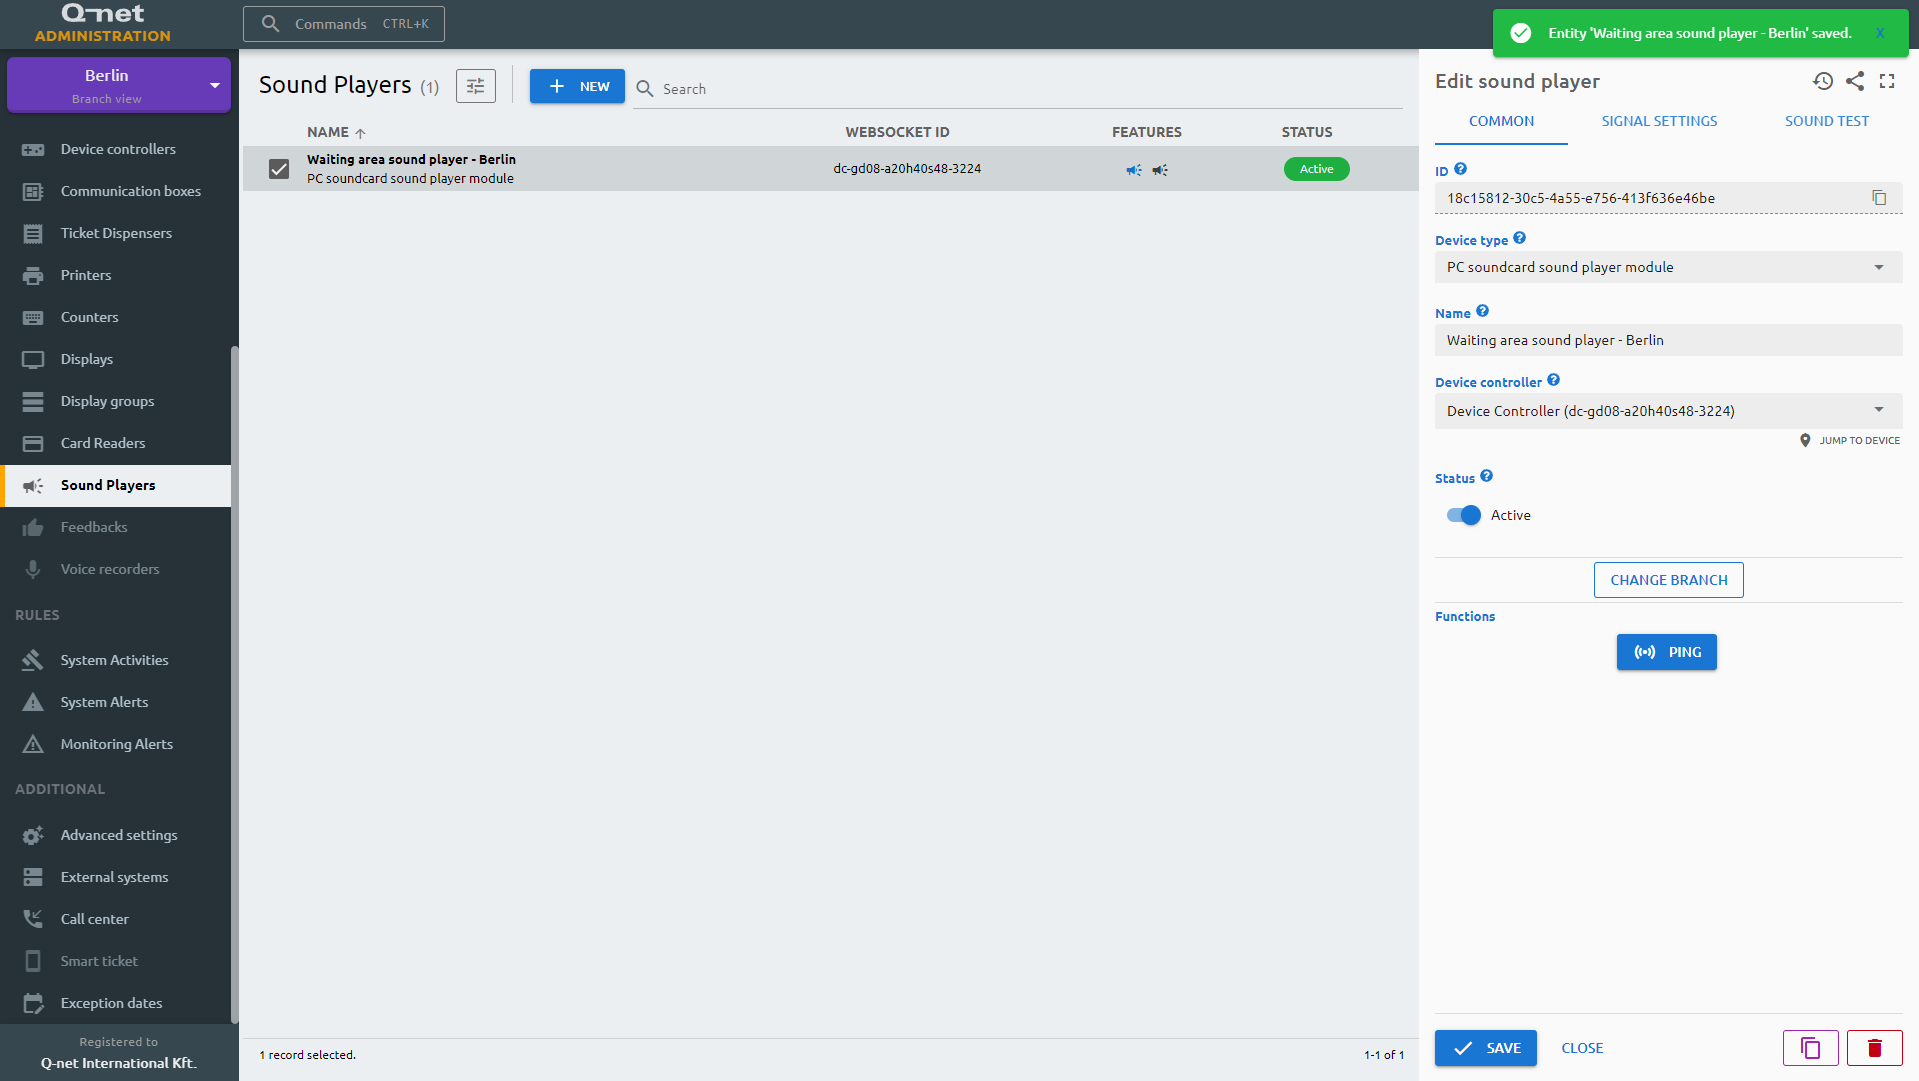Open help for the ID field
Screen dimensions: 1919x1081
click(1460, 169)
